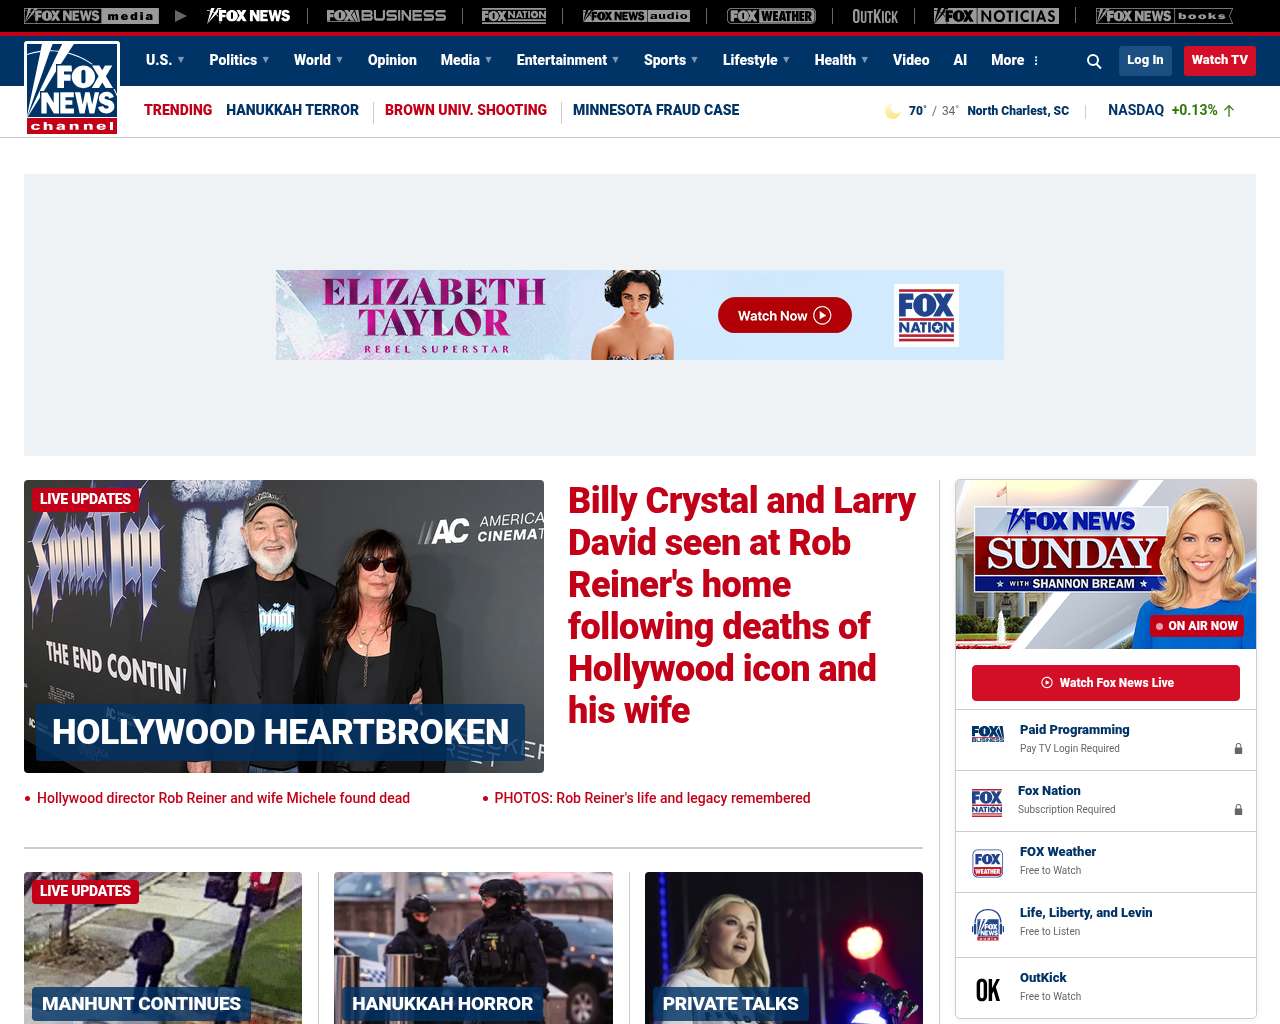Click North Charlest, SC weather location
Screen dimensions: 1280x1024
(x=1018, y=111)
